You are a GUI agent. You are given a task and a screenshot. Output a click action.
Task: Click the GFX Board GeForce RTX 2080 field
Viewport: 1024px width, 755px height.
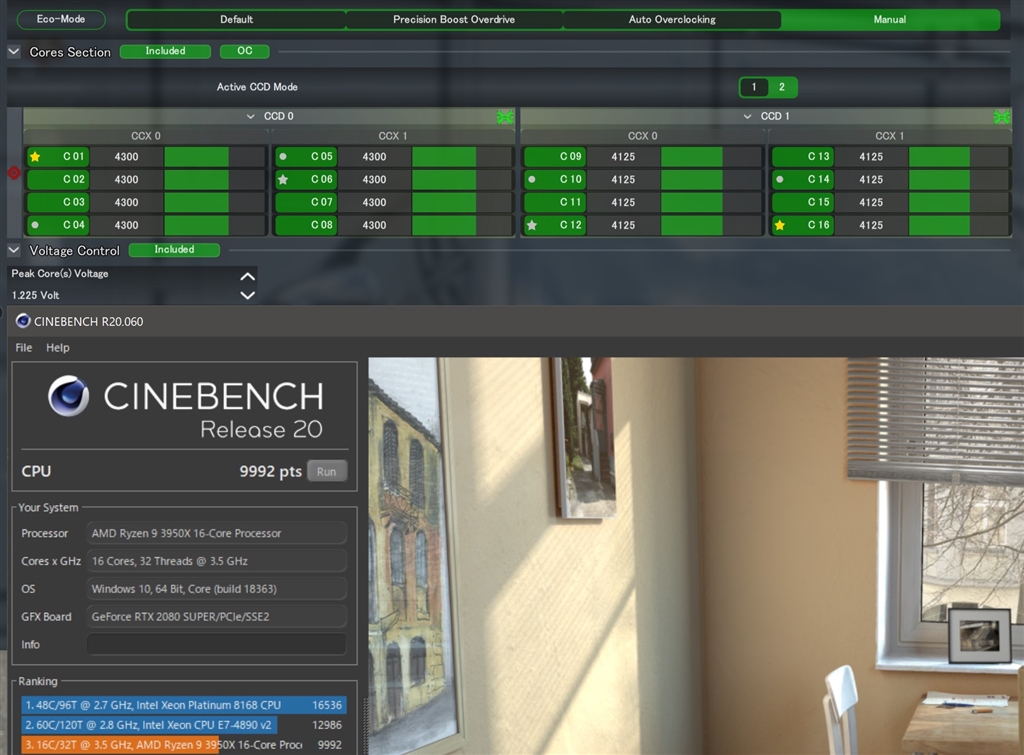pos(216,617)
